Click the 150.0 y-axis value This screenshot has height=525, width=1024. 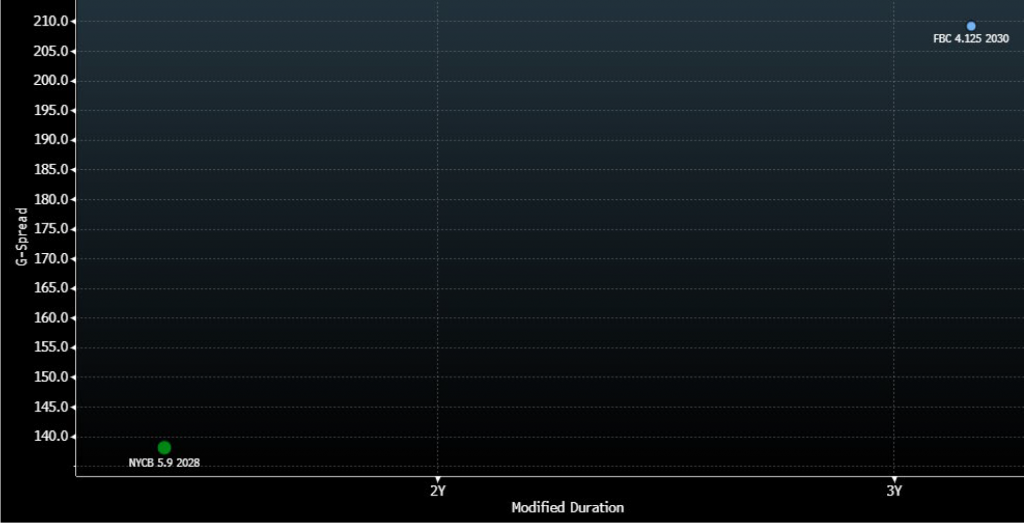(x=49, y=377)
